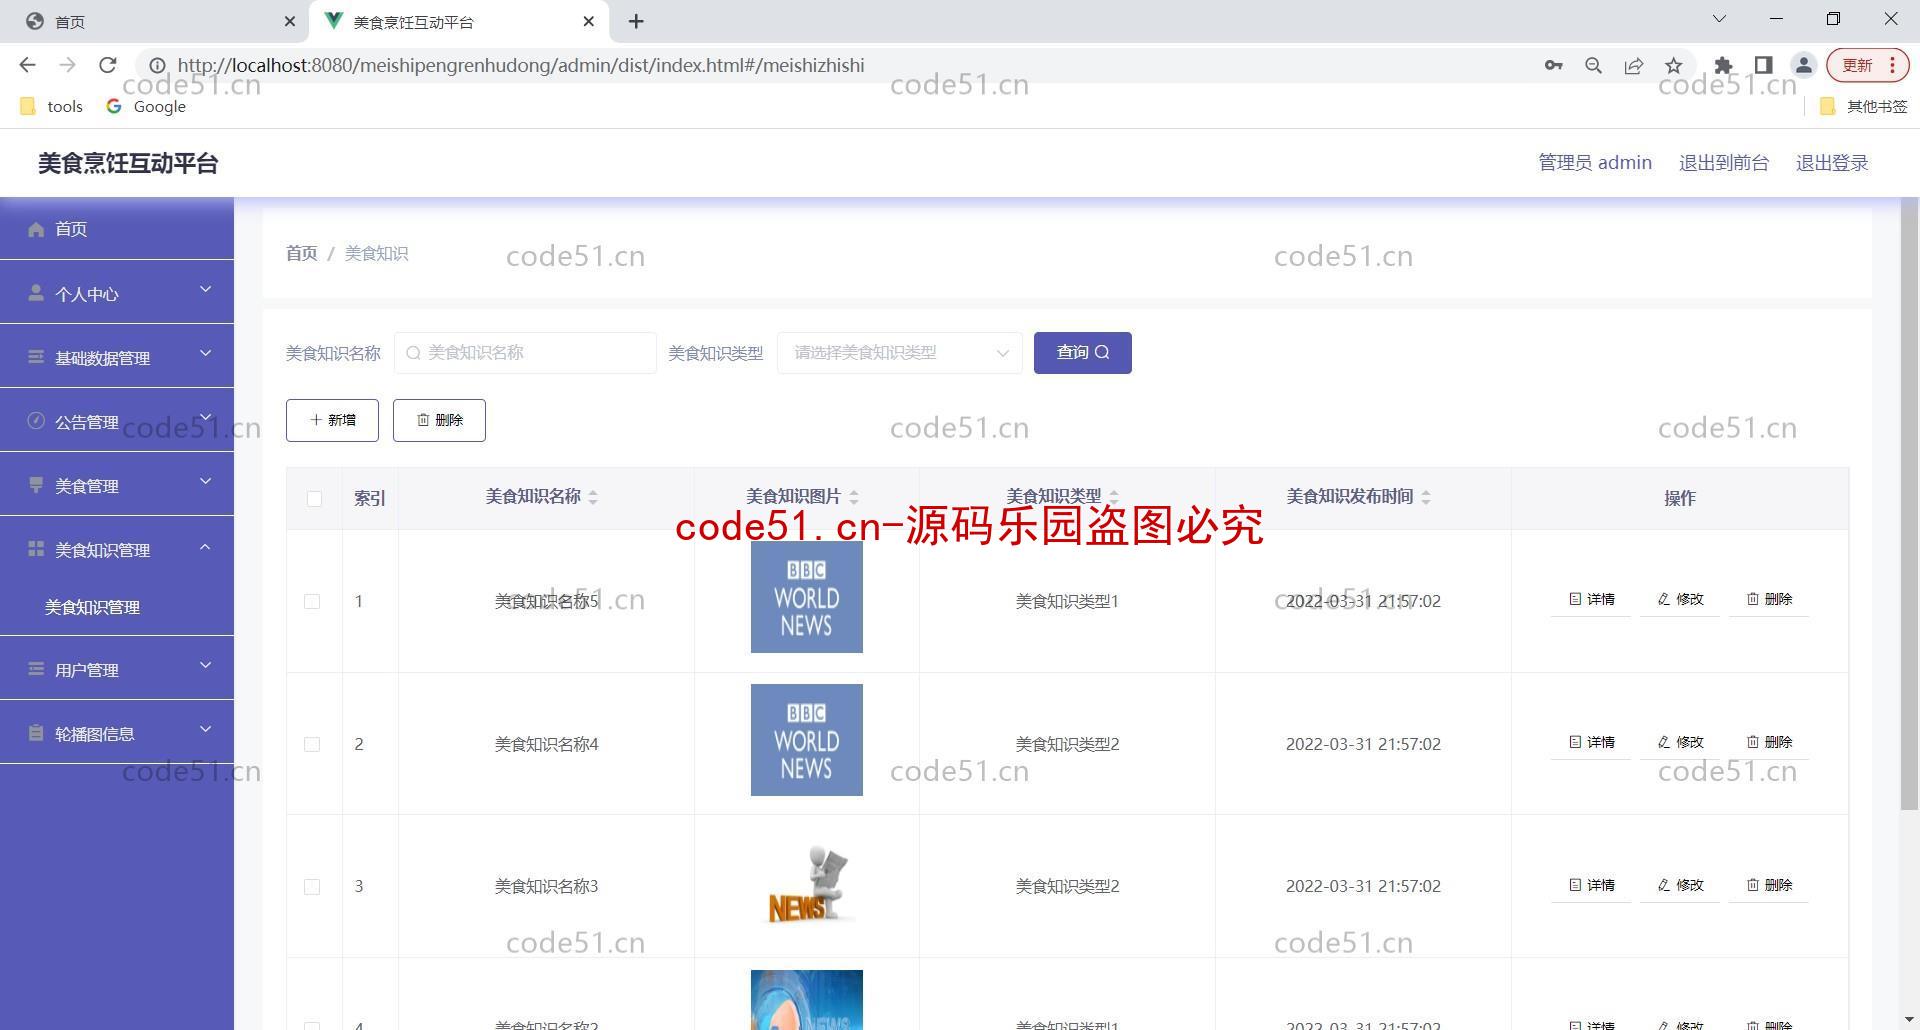Expand 用户管理 menu chevron
1920x1030 pixels.
tap(205, 665)
